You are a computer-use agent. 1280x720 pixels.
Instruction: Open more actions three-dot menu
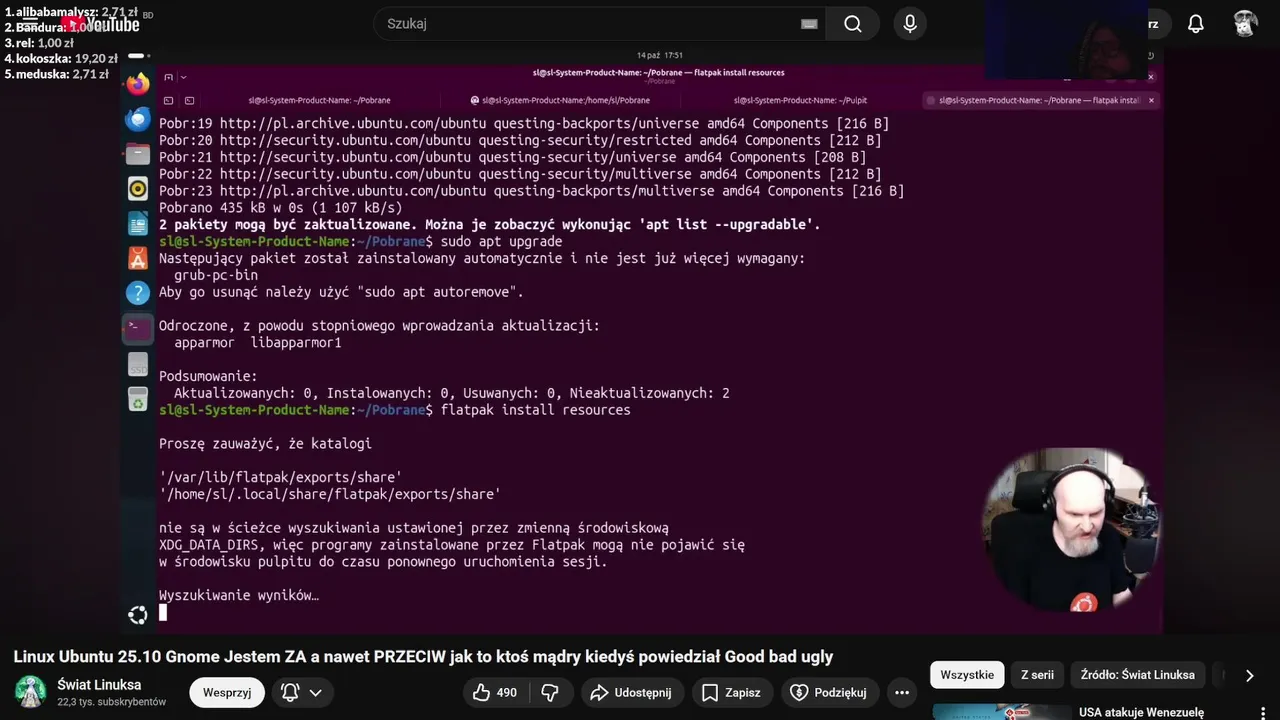901,692
